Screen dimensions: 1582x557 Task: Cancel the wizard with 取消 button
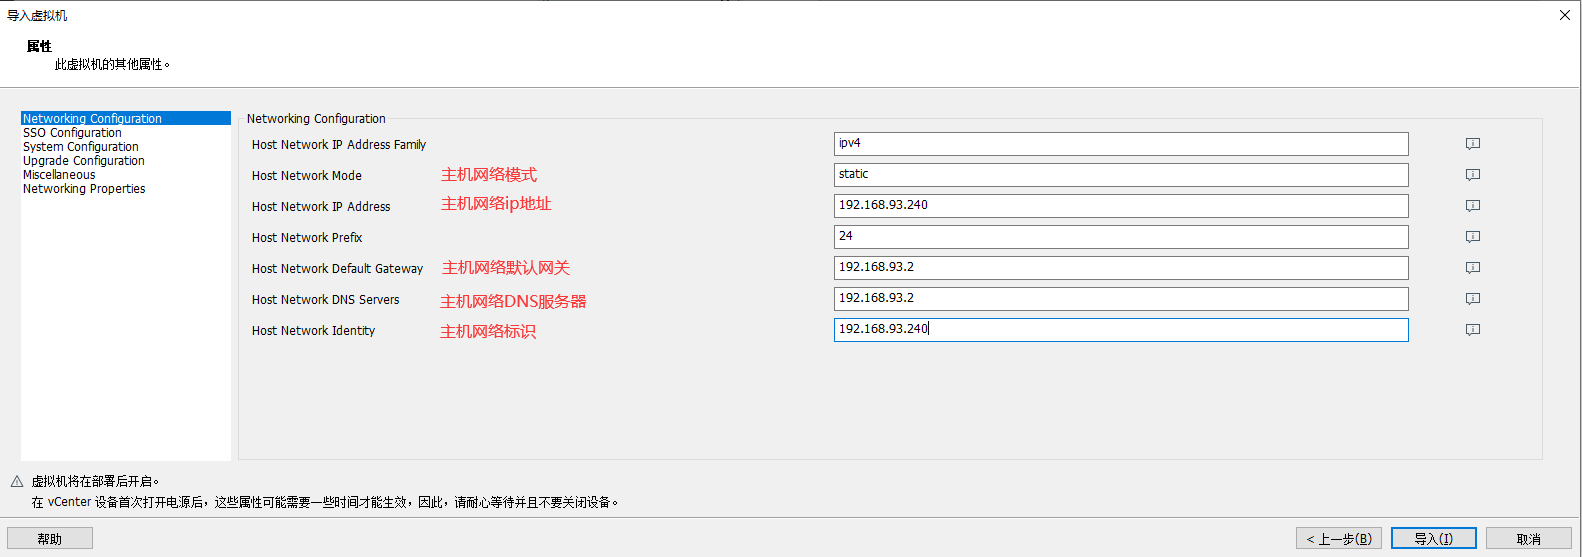coord(1529,538)
